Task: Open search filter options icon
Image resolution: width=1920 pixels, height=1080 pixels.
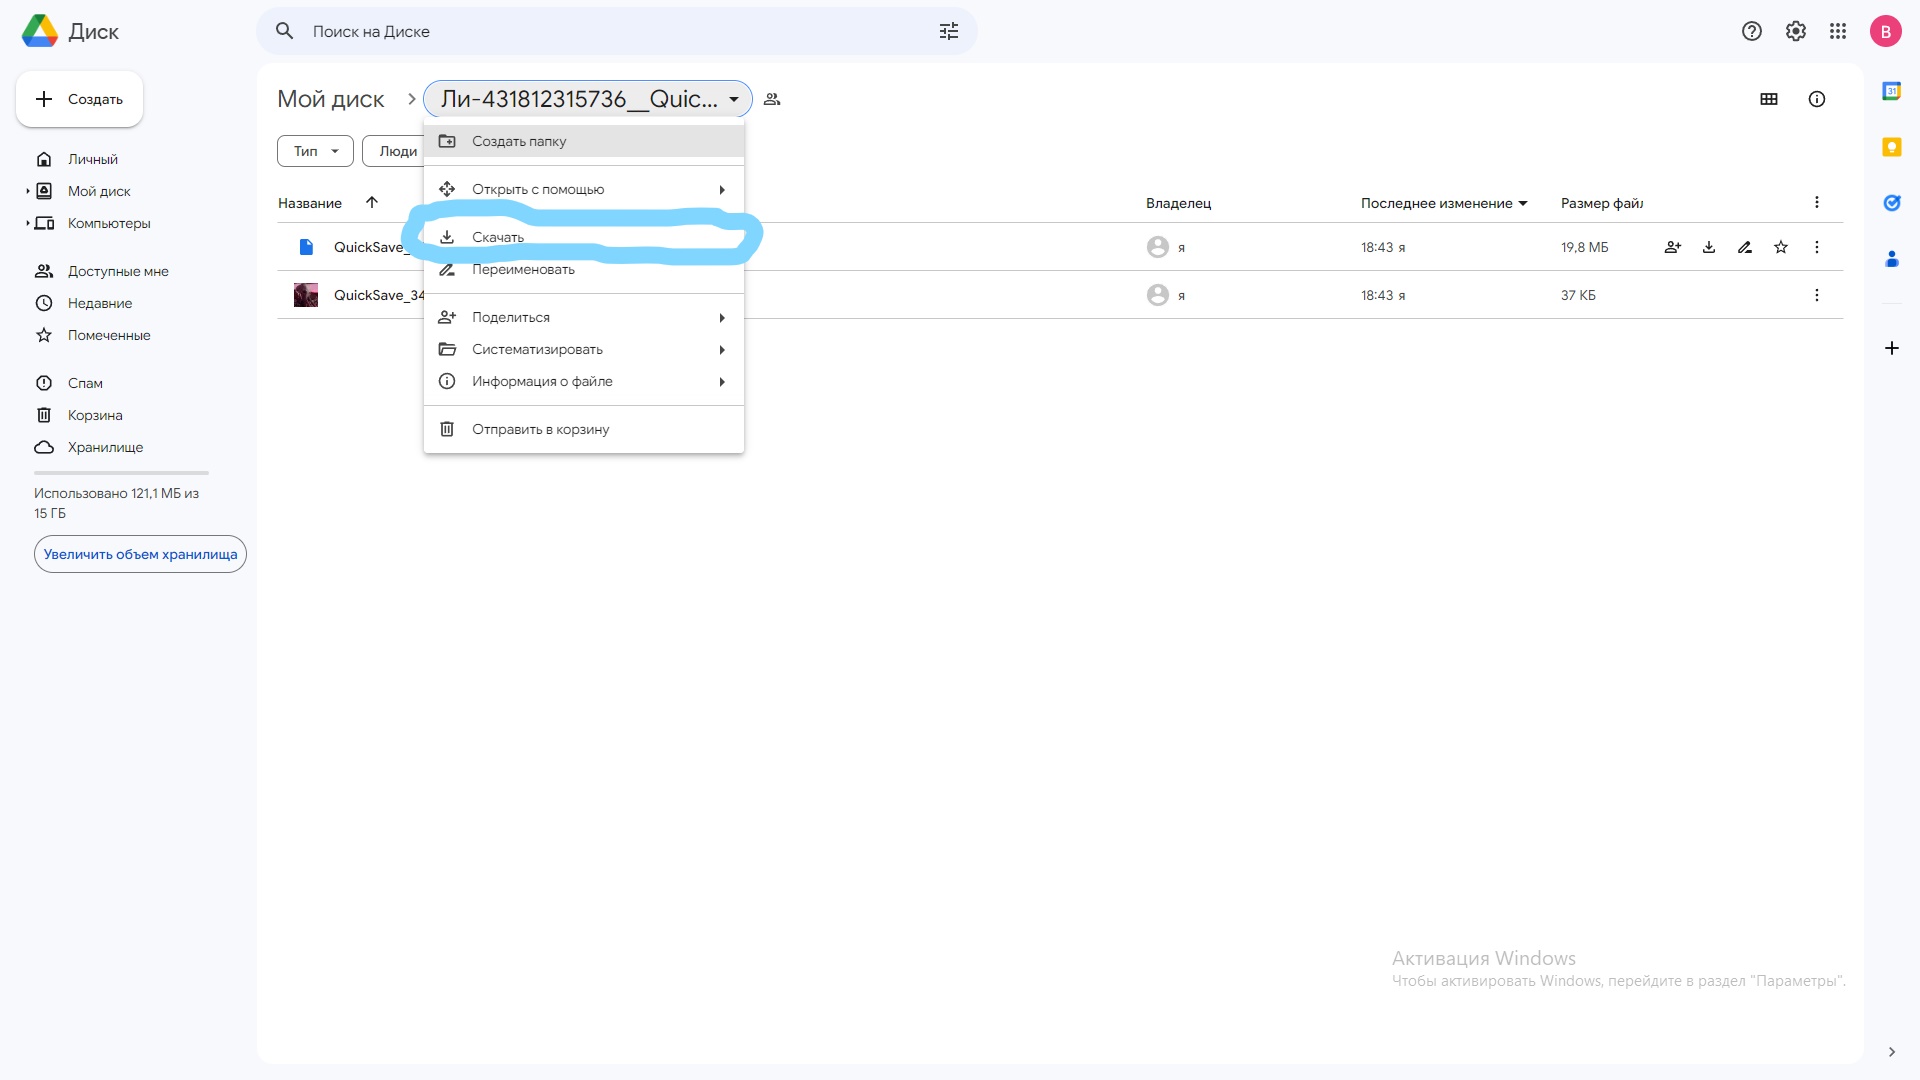Action: point(948,31)
